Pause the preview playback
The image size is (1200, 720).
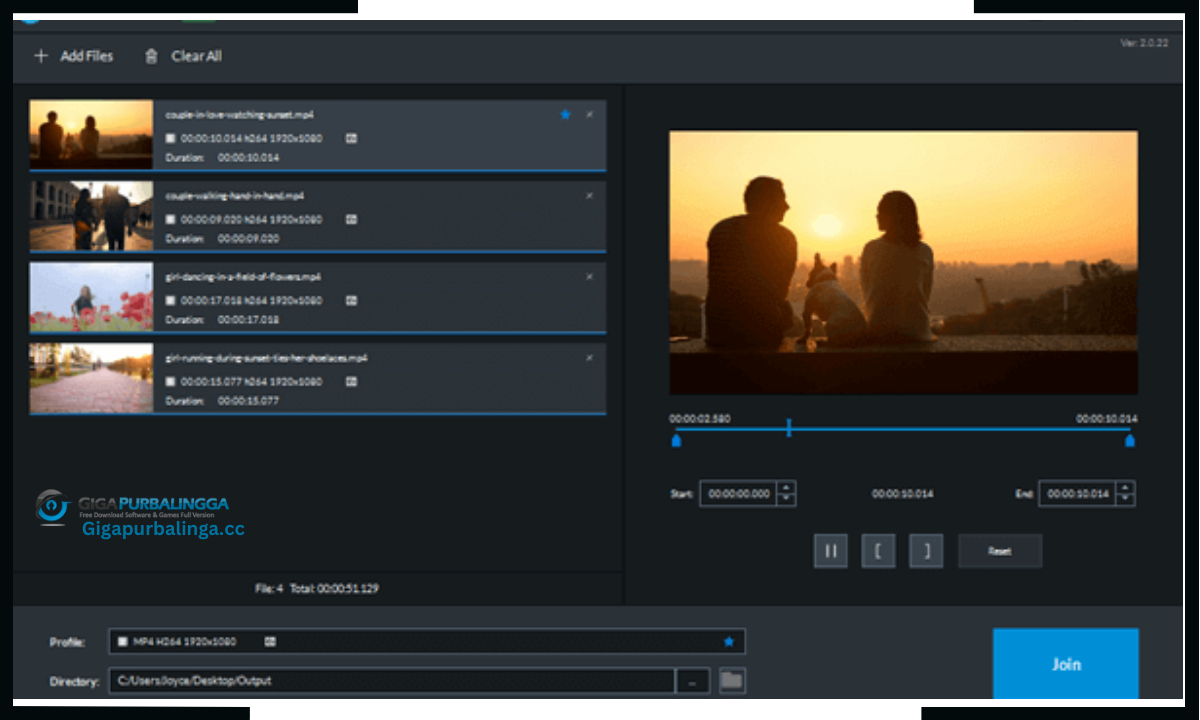pyautogui.click(x=831, y=551)
